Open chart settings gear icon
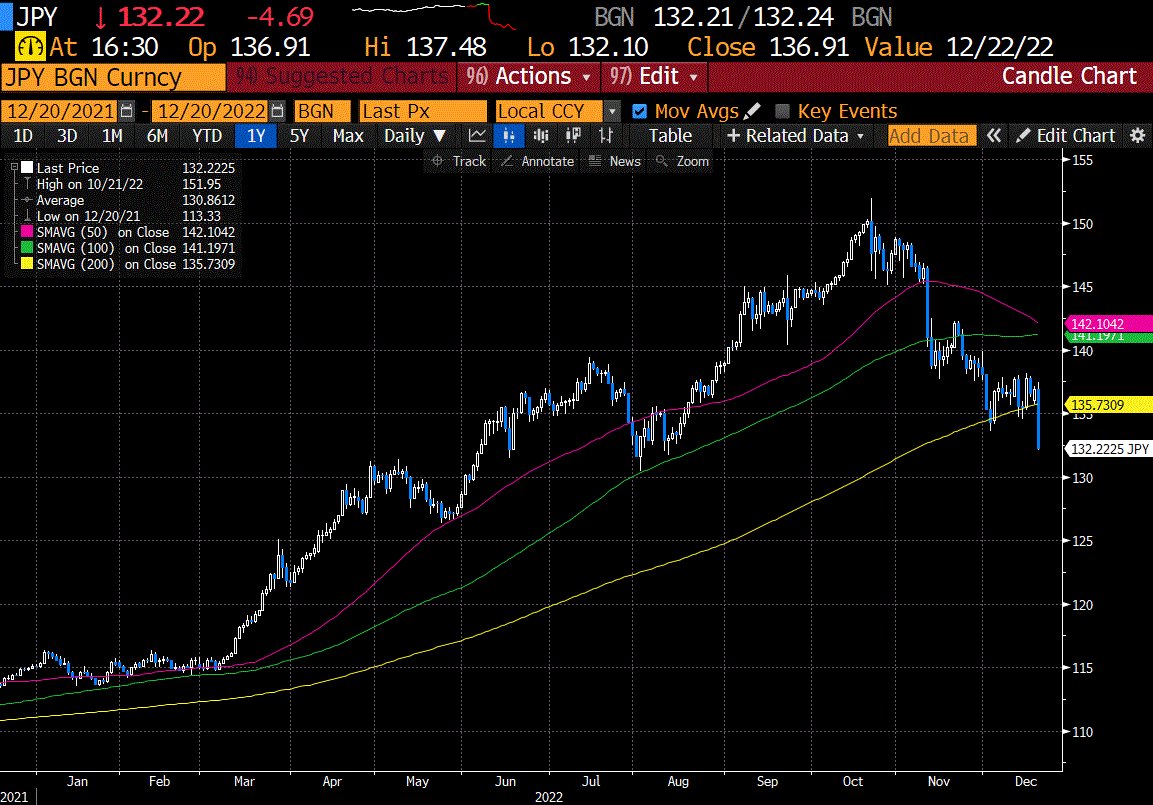The height and width of the screenshot is (805, 1153). coord(1138,135)
